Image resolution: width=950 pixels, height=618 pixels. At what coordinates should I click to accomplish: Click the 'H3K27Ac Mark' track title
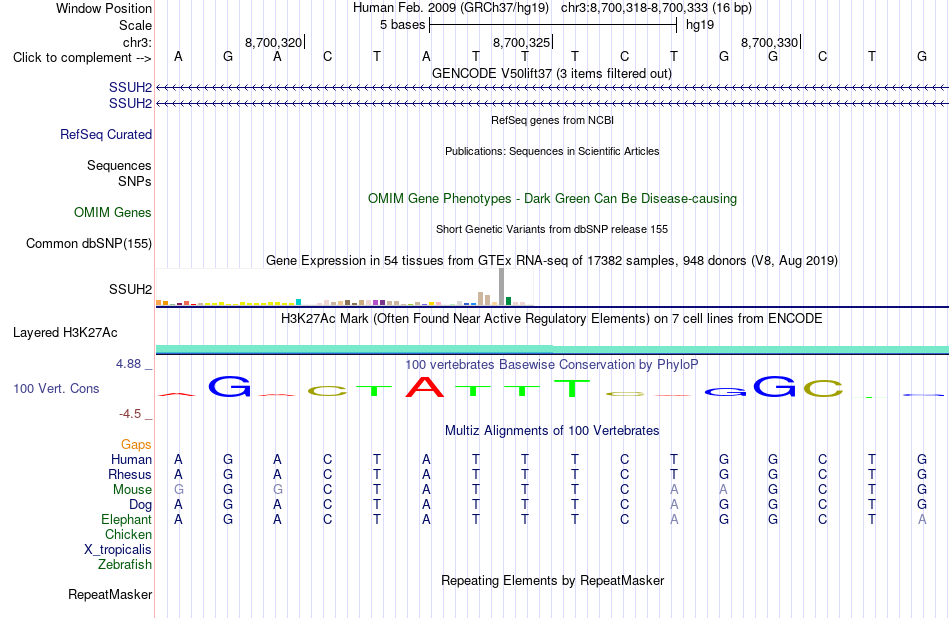552,319
